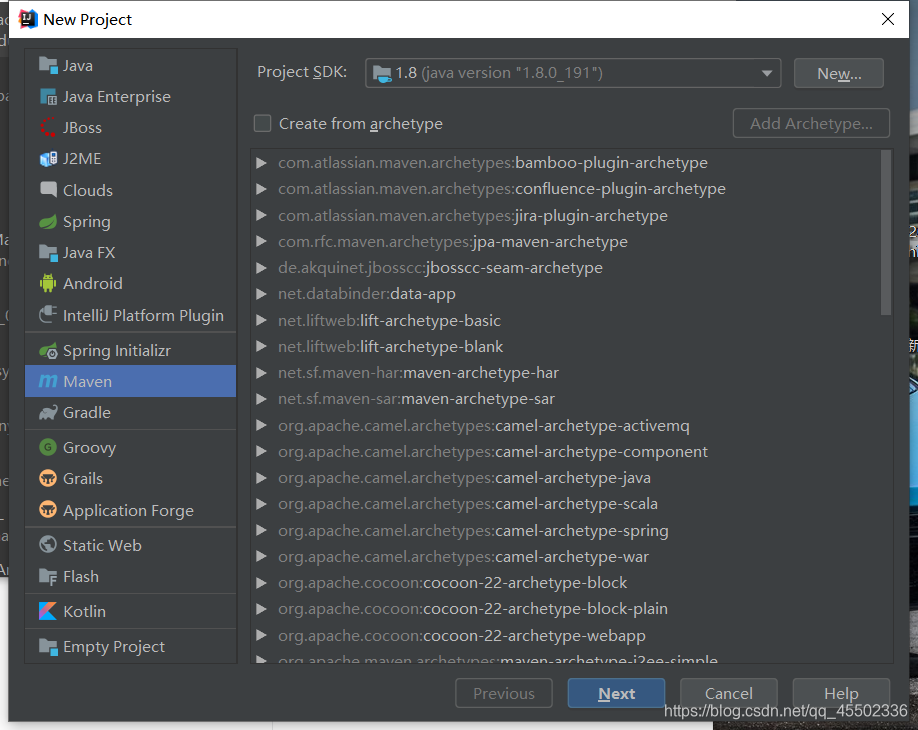The width and height of the screenshot is (918, 730).
Task: Click the IntelliJ IDEA logo in title bar
Action: click(x=28, y=19)
